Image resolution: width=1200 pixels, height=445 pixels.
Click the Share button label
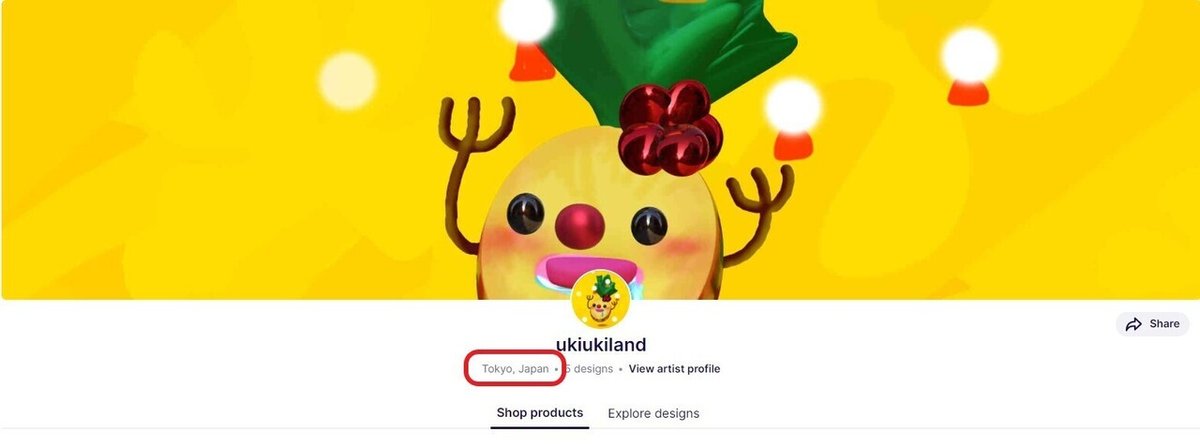(1165, 324)
